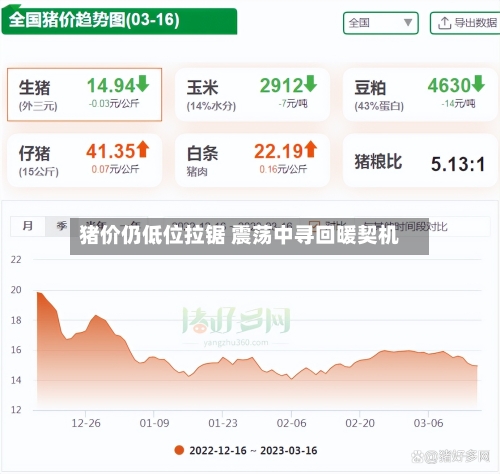Viewport: 500px width, 474px height.
Task: Select the 豆粕 (43%蛋白) price card
Action: coord(420,94)
